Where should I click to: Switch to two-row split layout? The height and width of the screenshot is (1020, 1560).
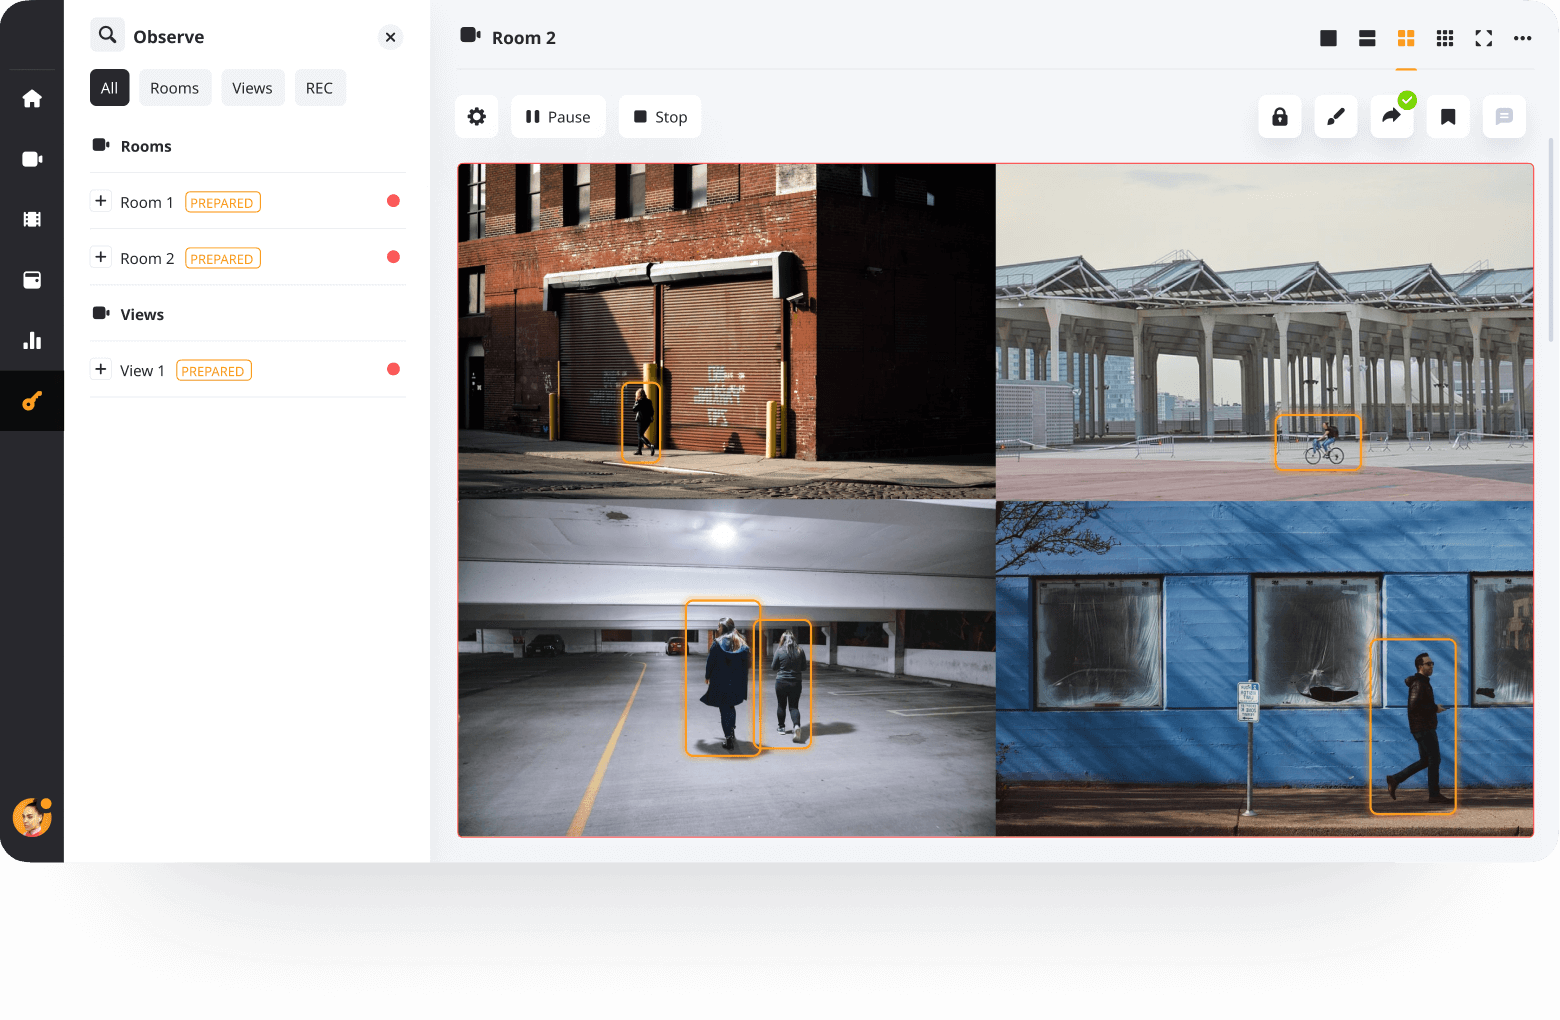1367,38
